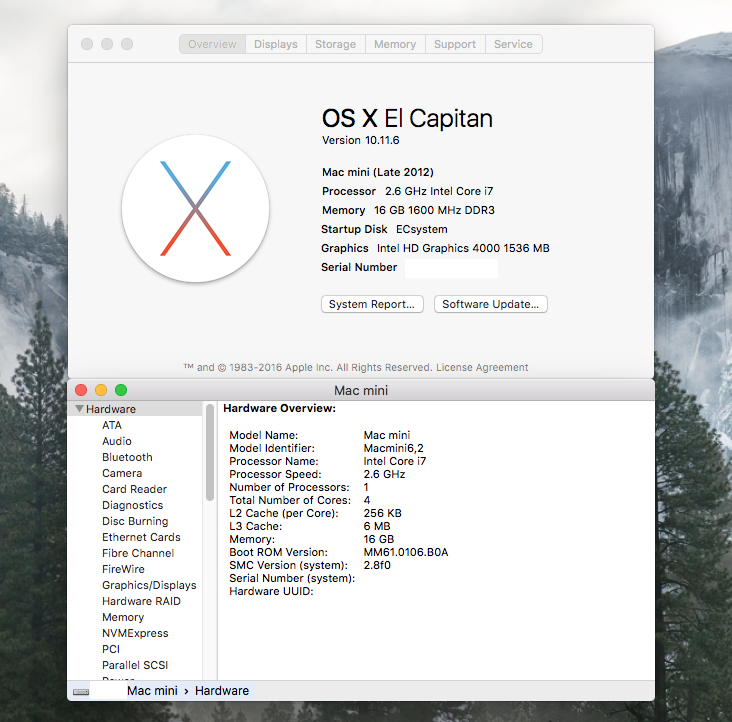Click the Intel Core i7 processor name value
The height and width of the screenshot is (722, 732).
pos(395,462)
